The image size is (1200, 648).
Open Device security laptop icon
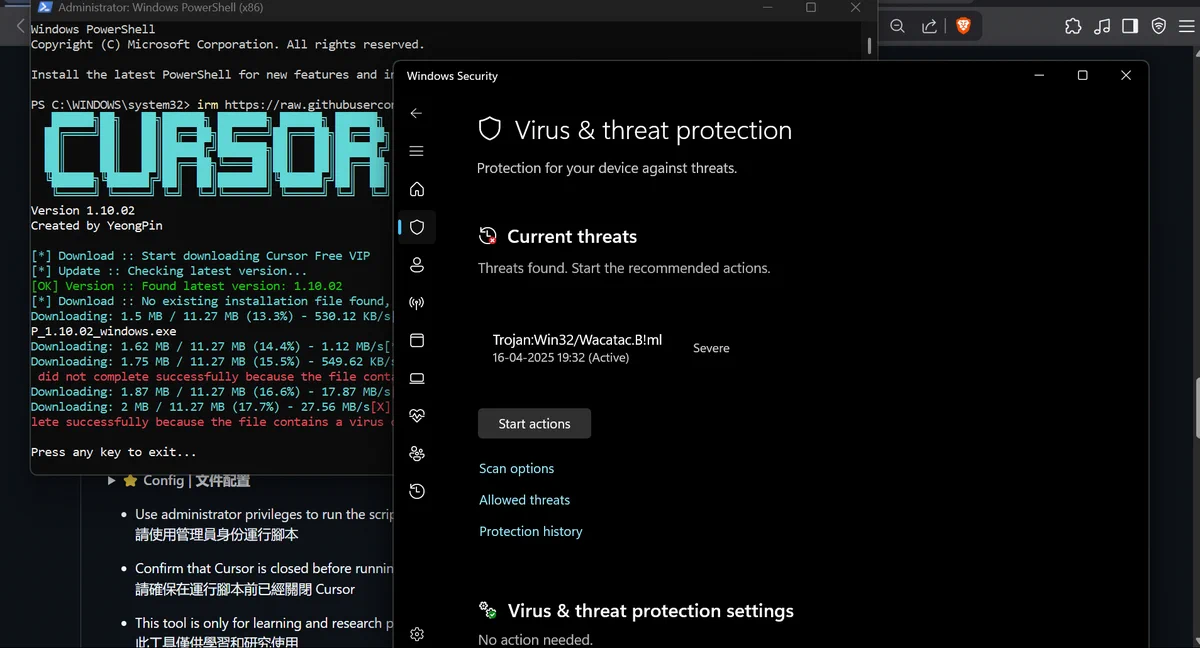tap(417, 378)
